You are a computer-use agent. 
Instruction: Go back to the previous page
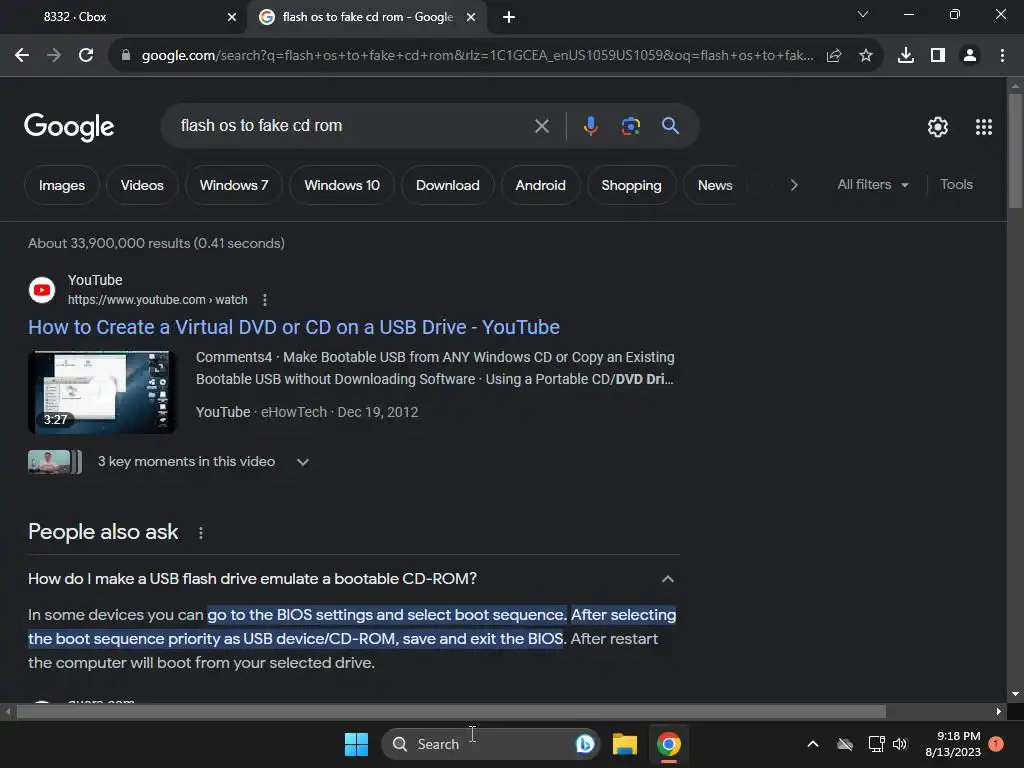click(x=22, y=56)
